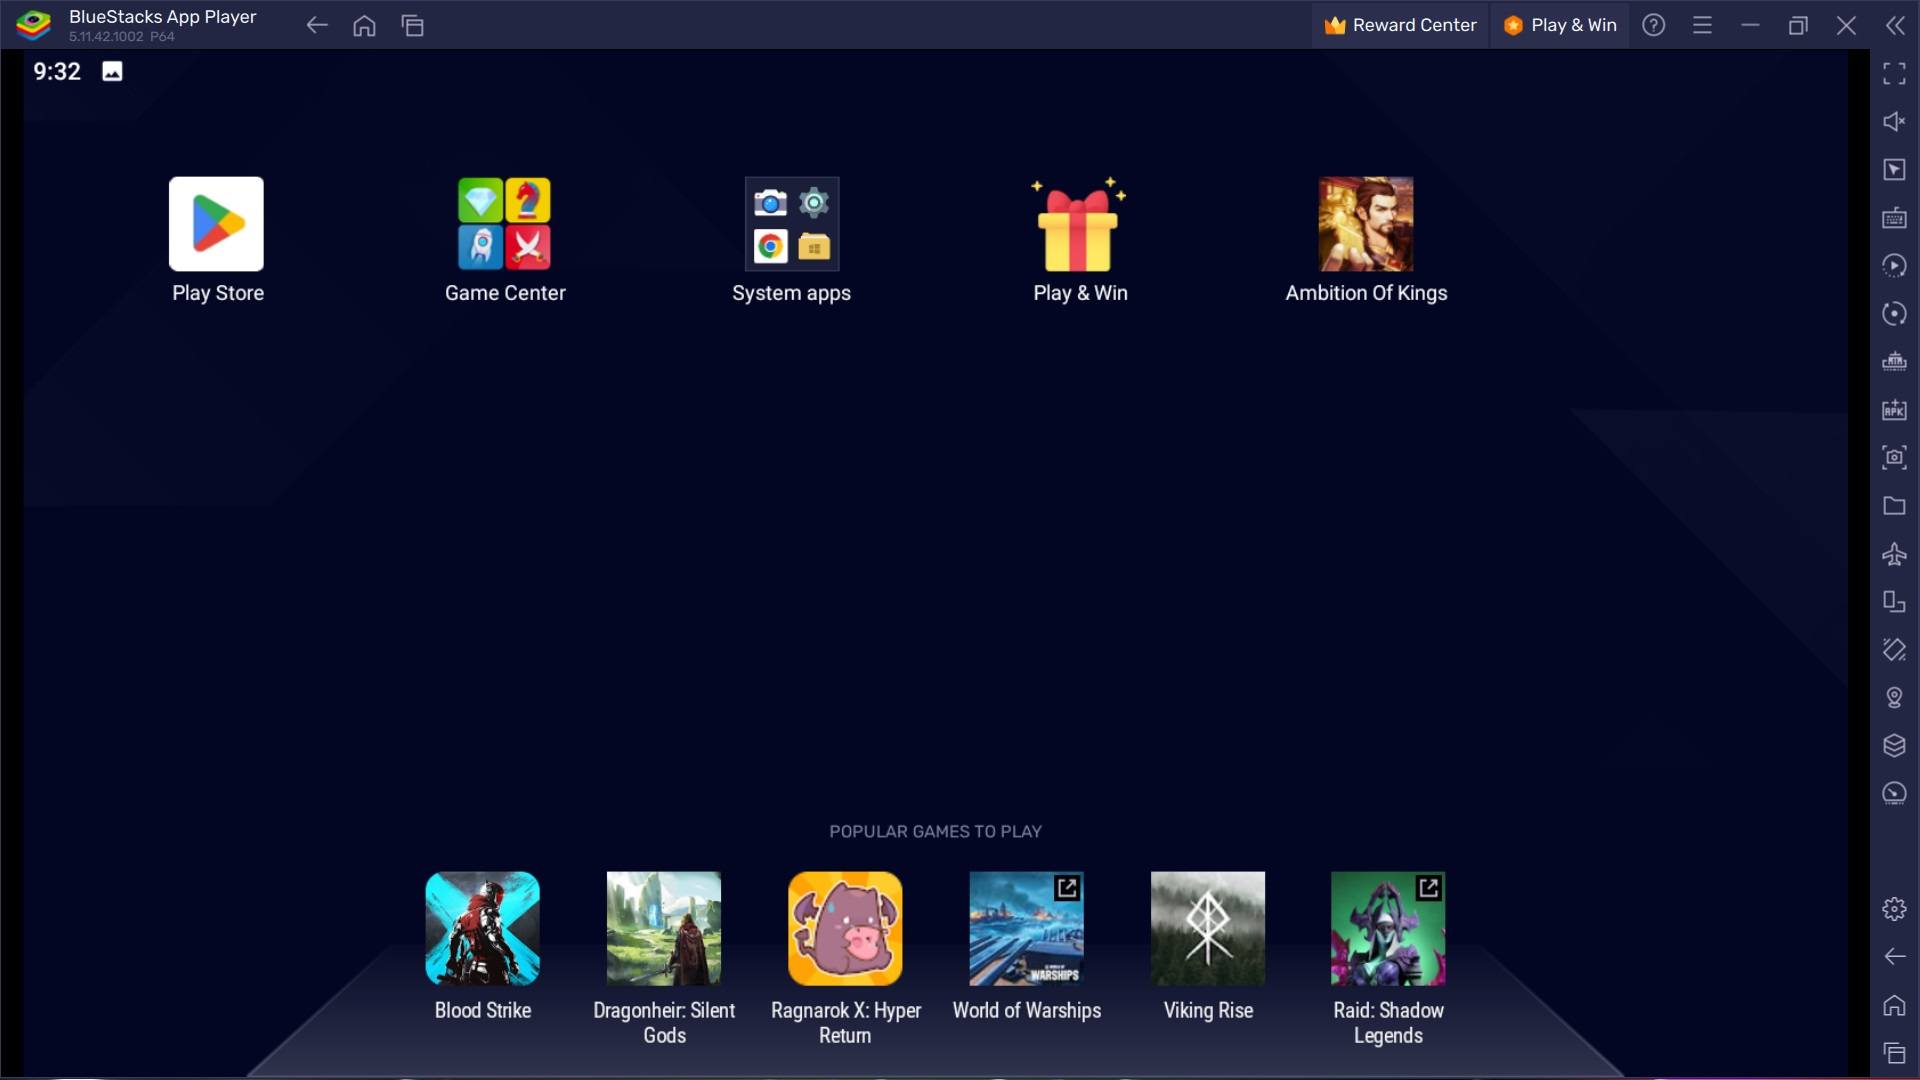This screenshot has width=1920, height=1080.
Task: Open the Play & Win gift app
Action: (x=1079, y=224)
